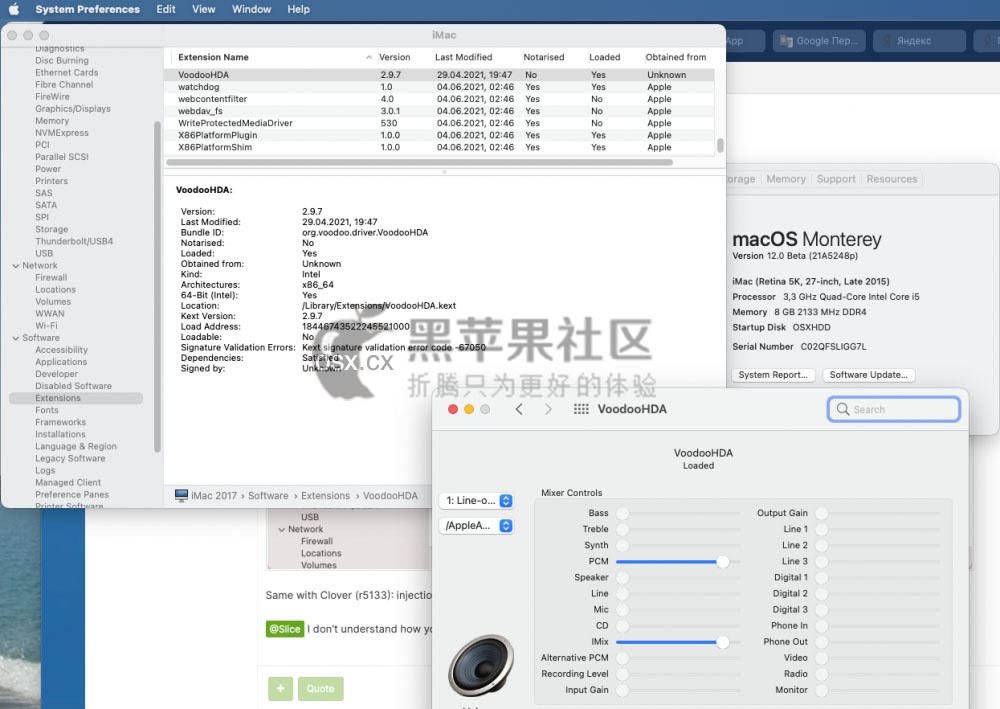Adjust the Bass mixer slider

click(x=678, y=513)
